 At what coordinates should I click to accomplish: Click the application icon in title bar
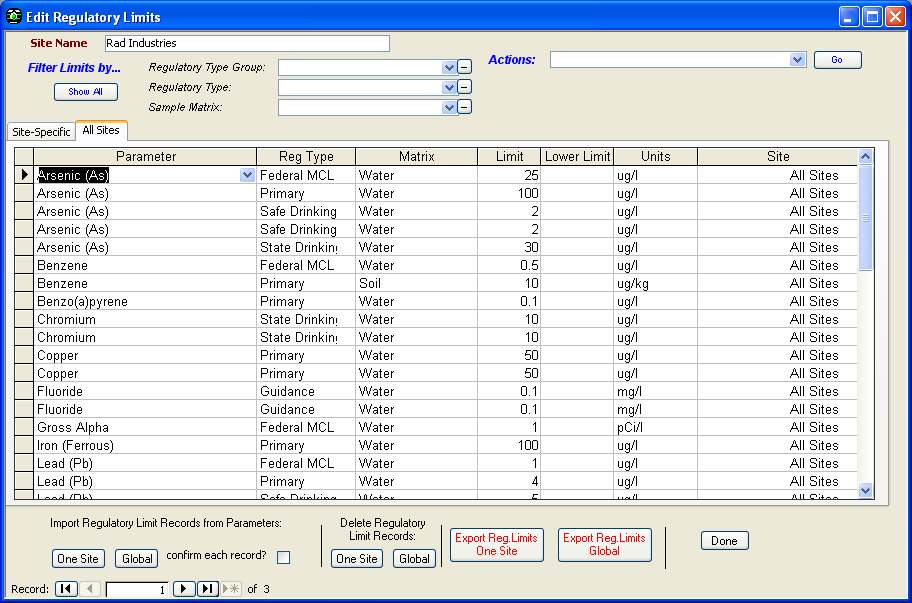pyautogui.click(x=13, y=16)
